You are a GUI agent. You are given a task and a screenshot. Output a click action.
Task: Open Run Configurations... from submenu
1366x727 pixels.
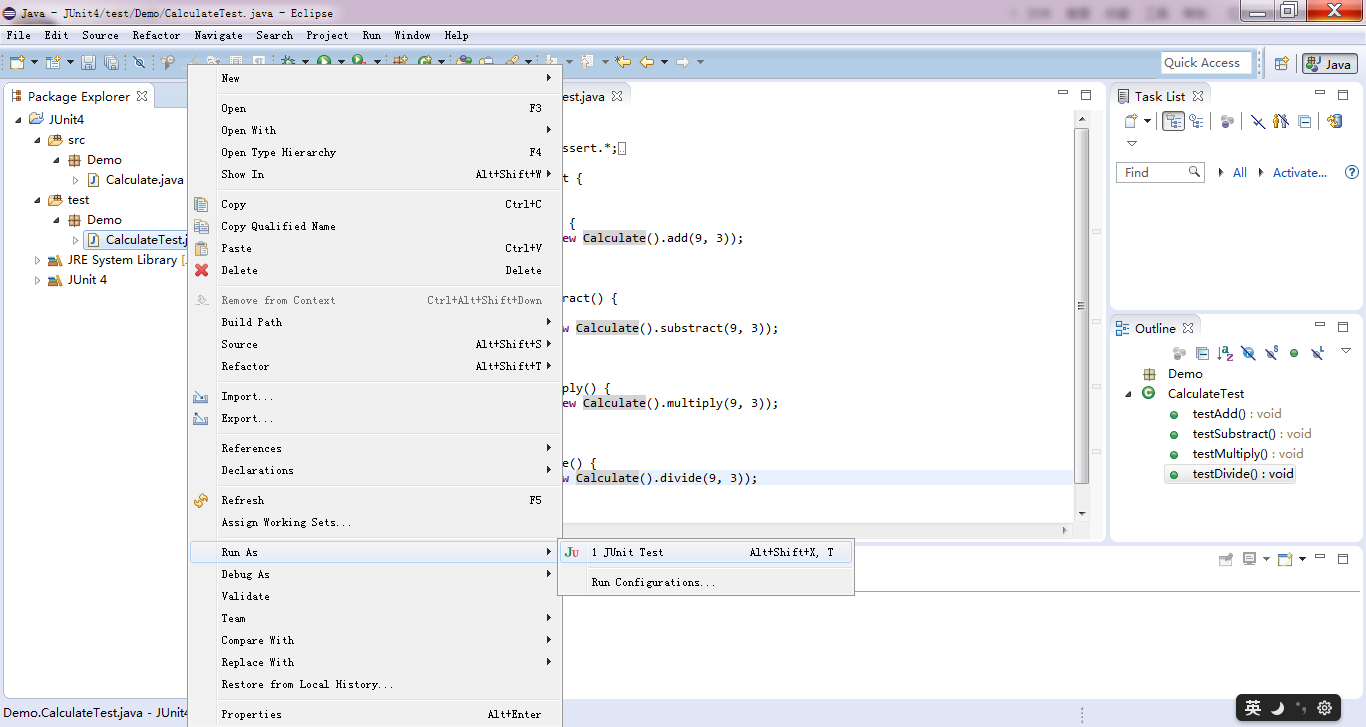click(x=653, y=582)
